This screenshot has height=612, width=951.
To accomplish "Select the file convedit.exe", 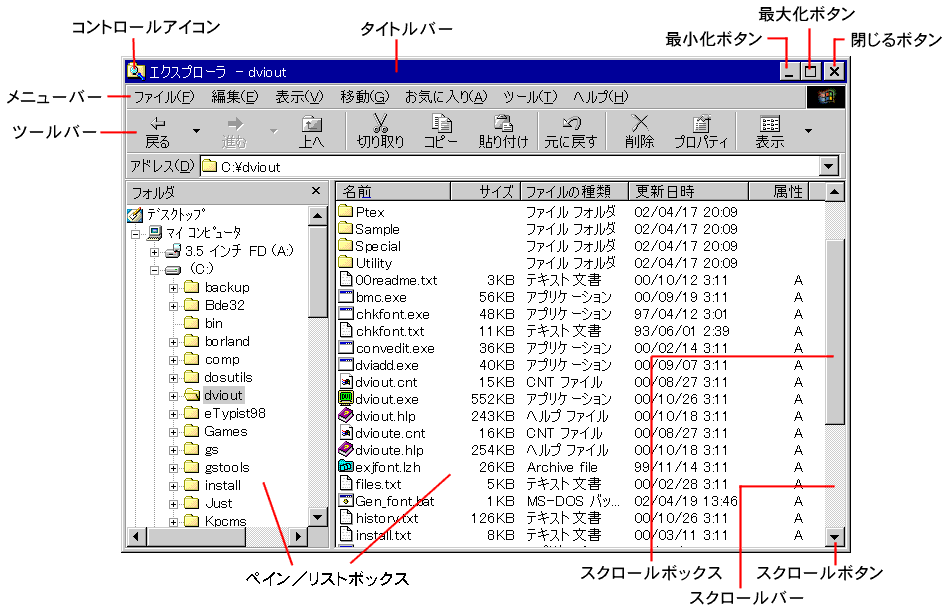I will tap(395, 348).
